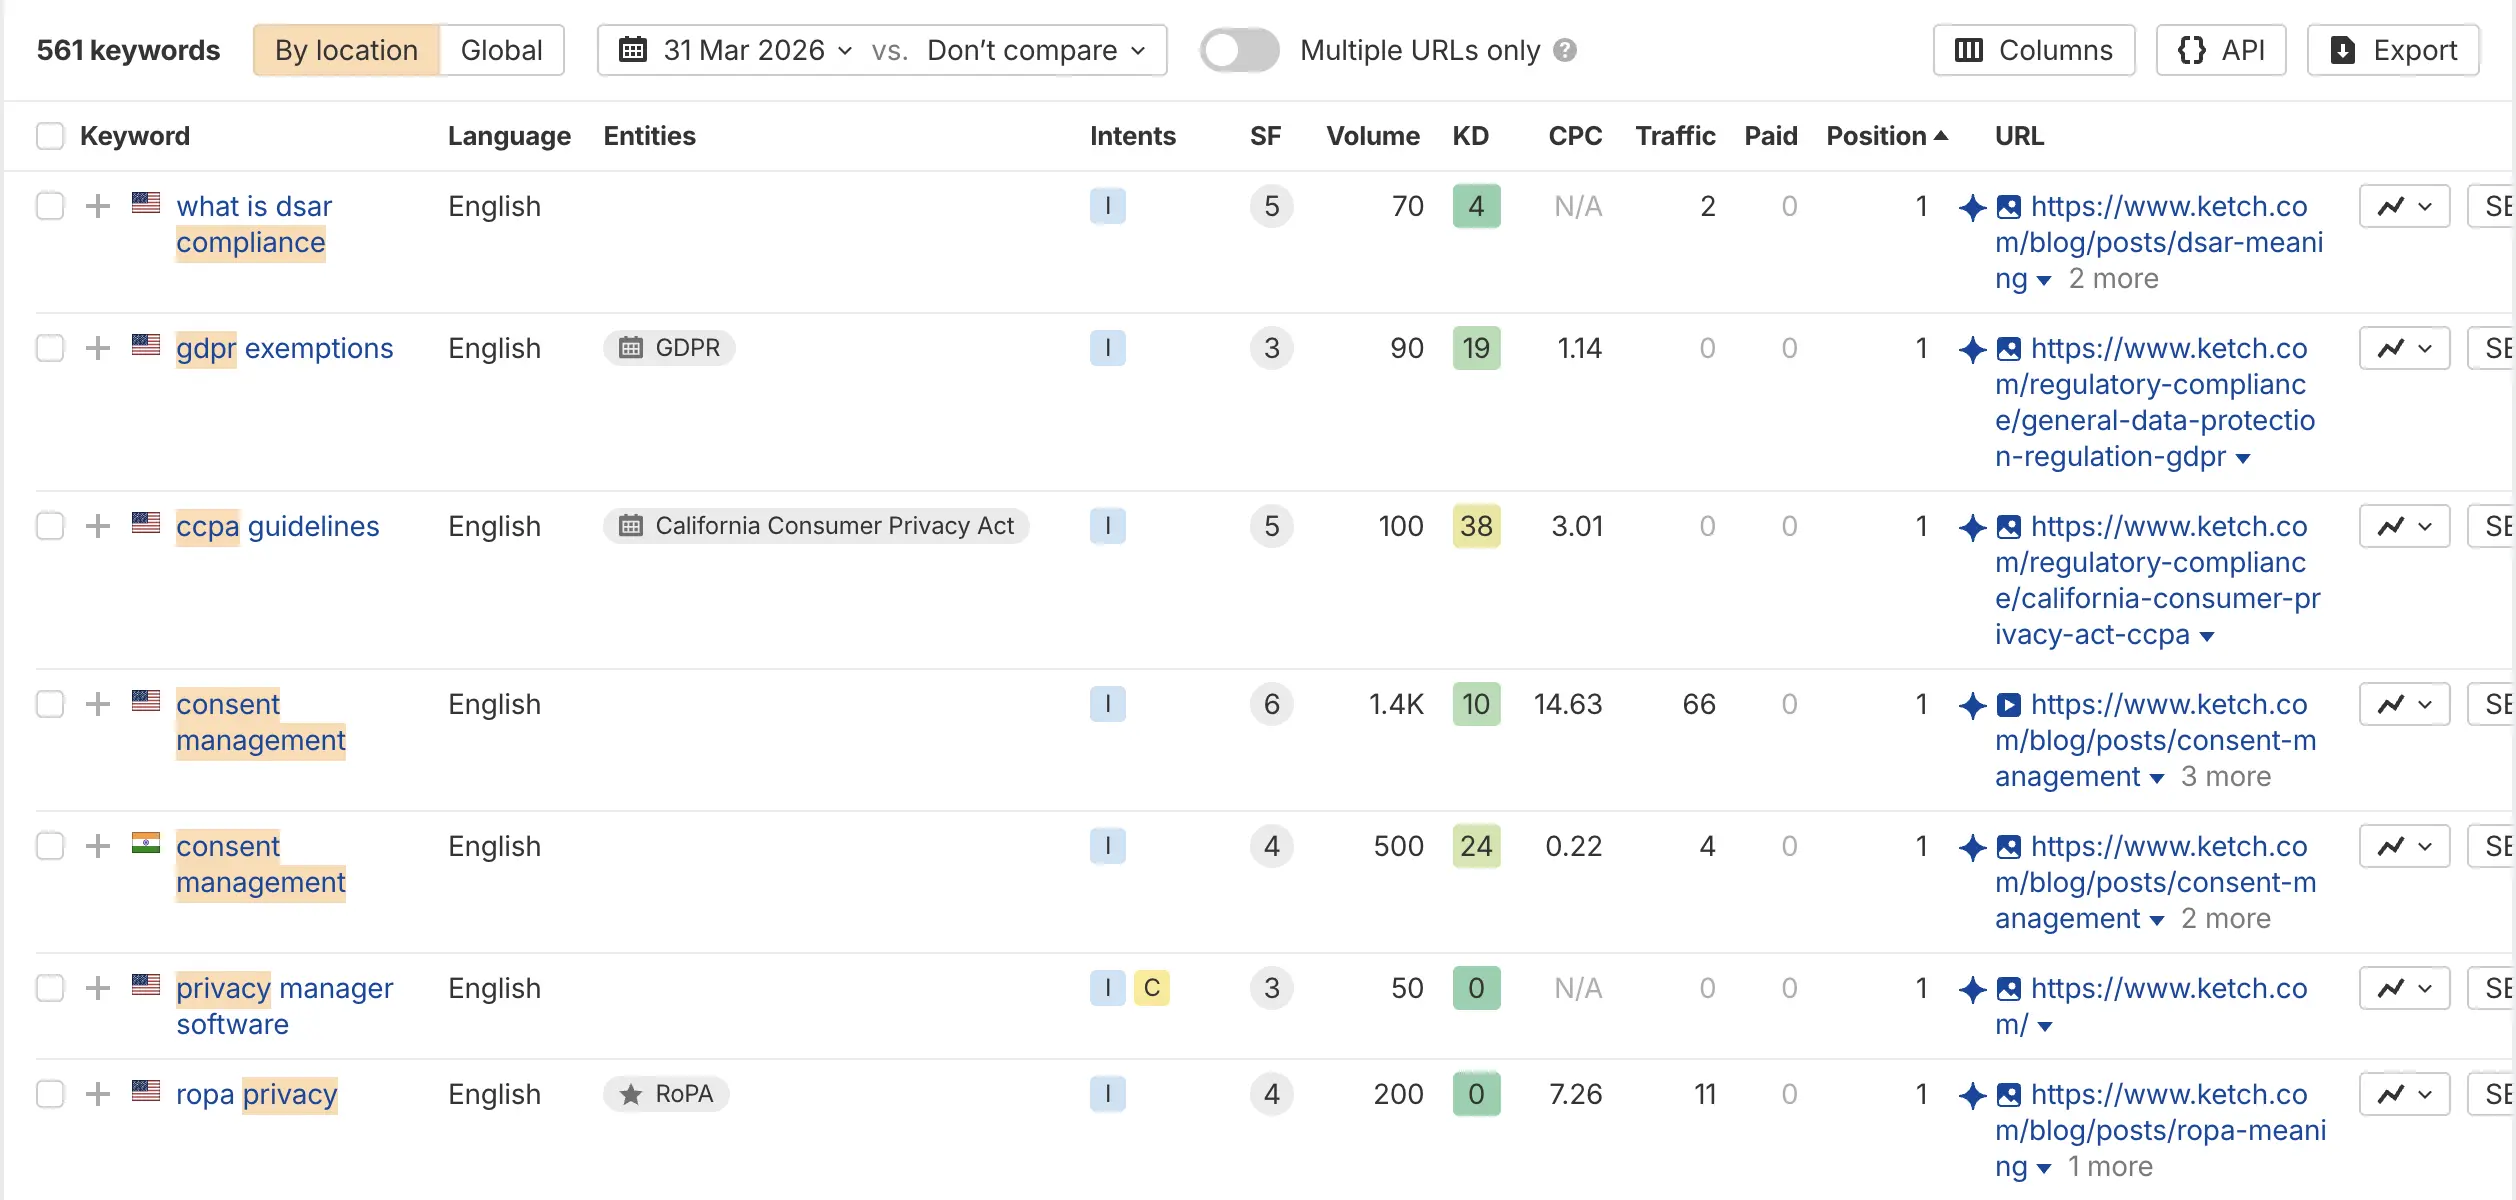Expand the Don't compare dropdown
Viewport: 2516px width, 1200px height.
point(1035,50)
